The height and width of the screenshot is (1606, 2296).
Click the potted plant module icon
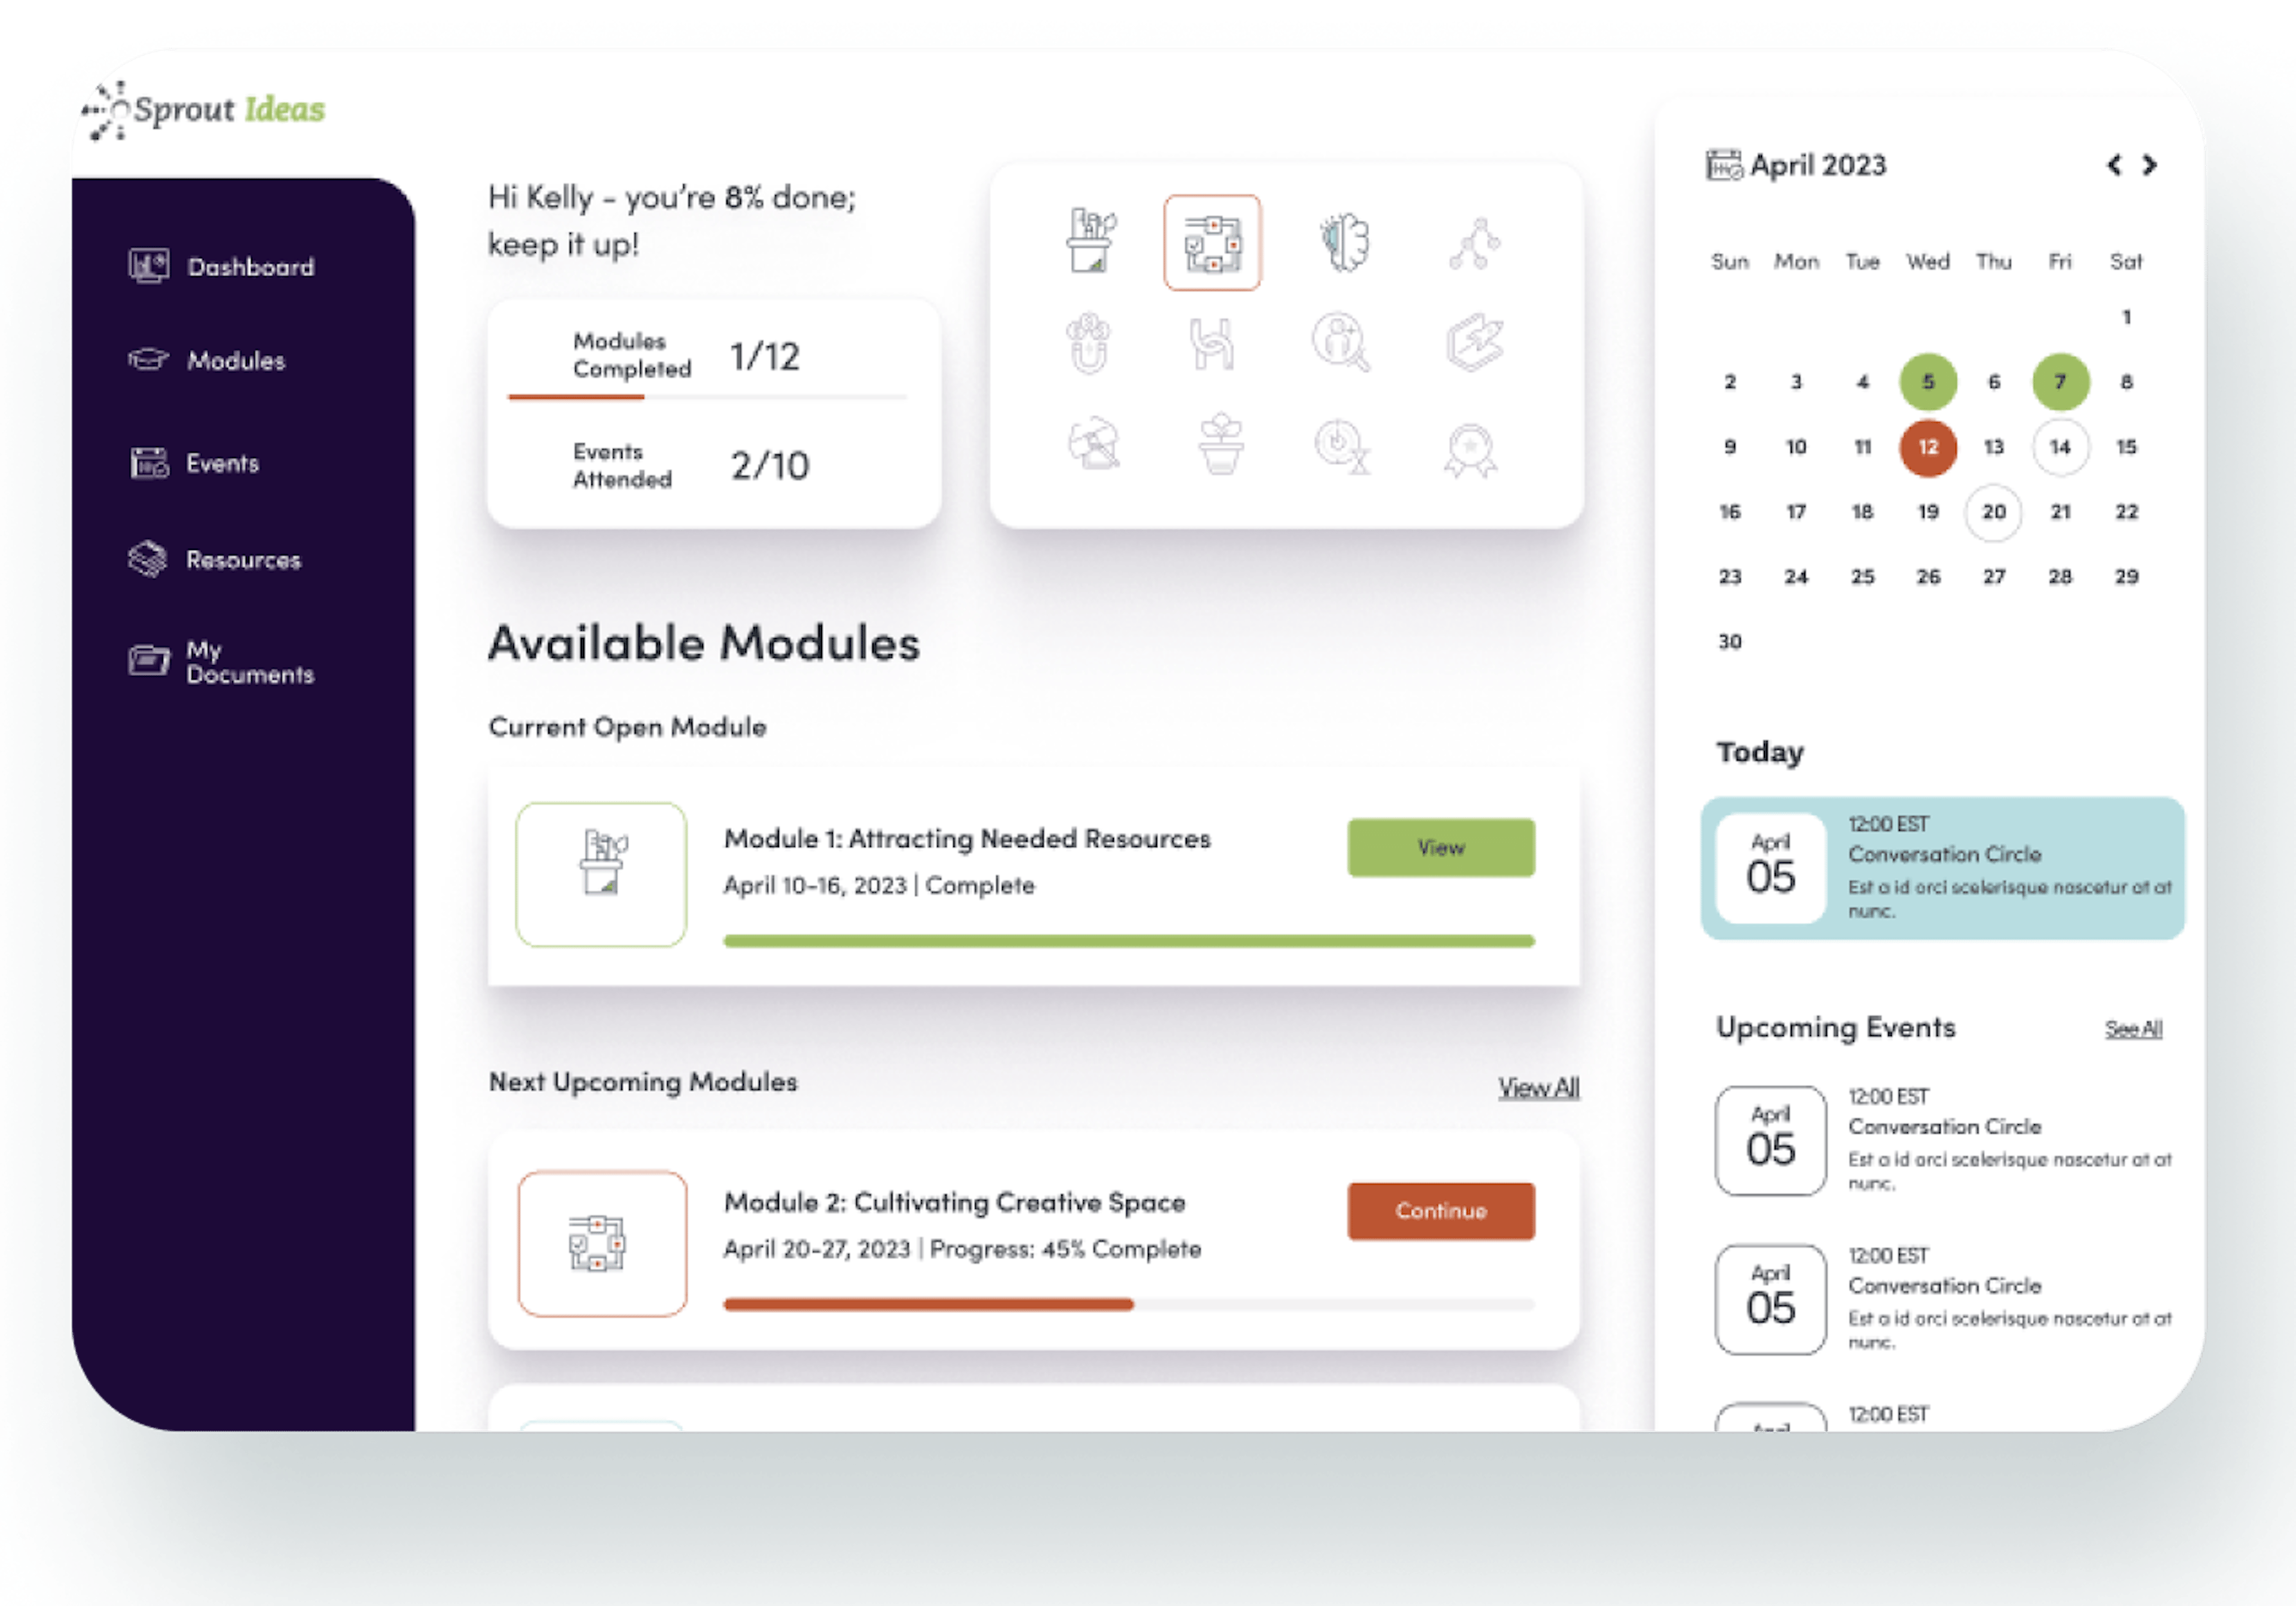(x=1220, y=444)
